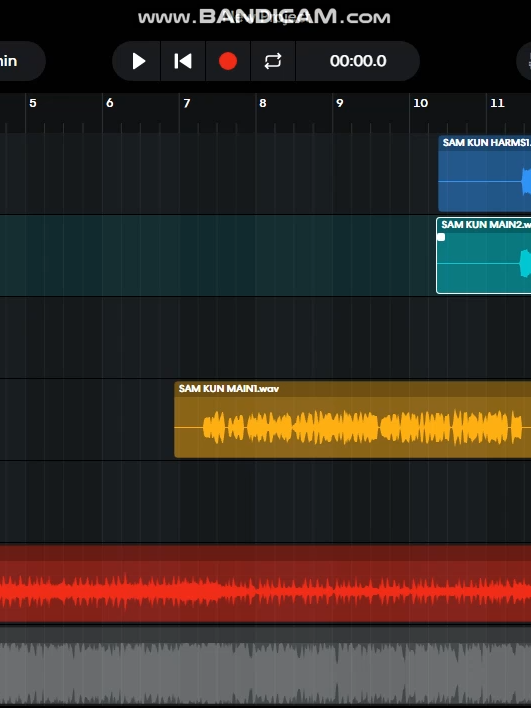Screen dimensions: 531x708
Task: Toggle the loop cycle button
Action: [x=273, y=61]
